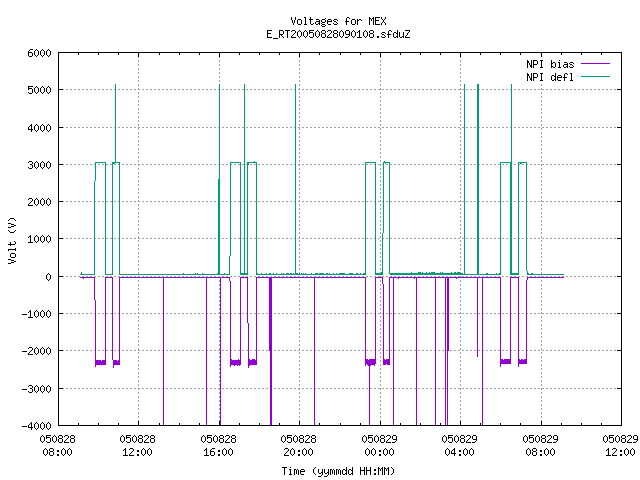Click the positive 1000 y-axis tick
The image size is (640, 480).
click(39, 239)
